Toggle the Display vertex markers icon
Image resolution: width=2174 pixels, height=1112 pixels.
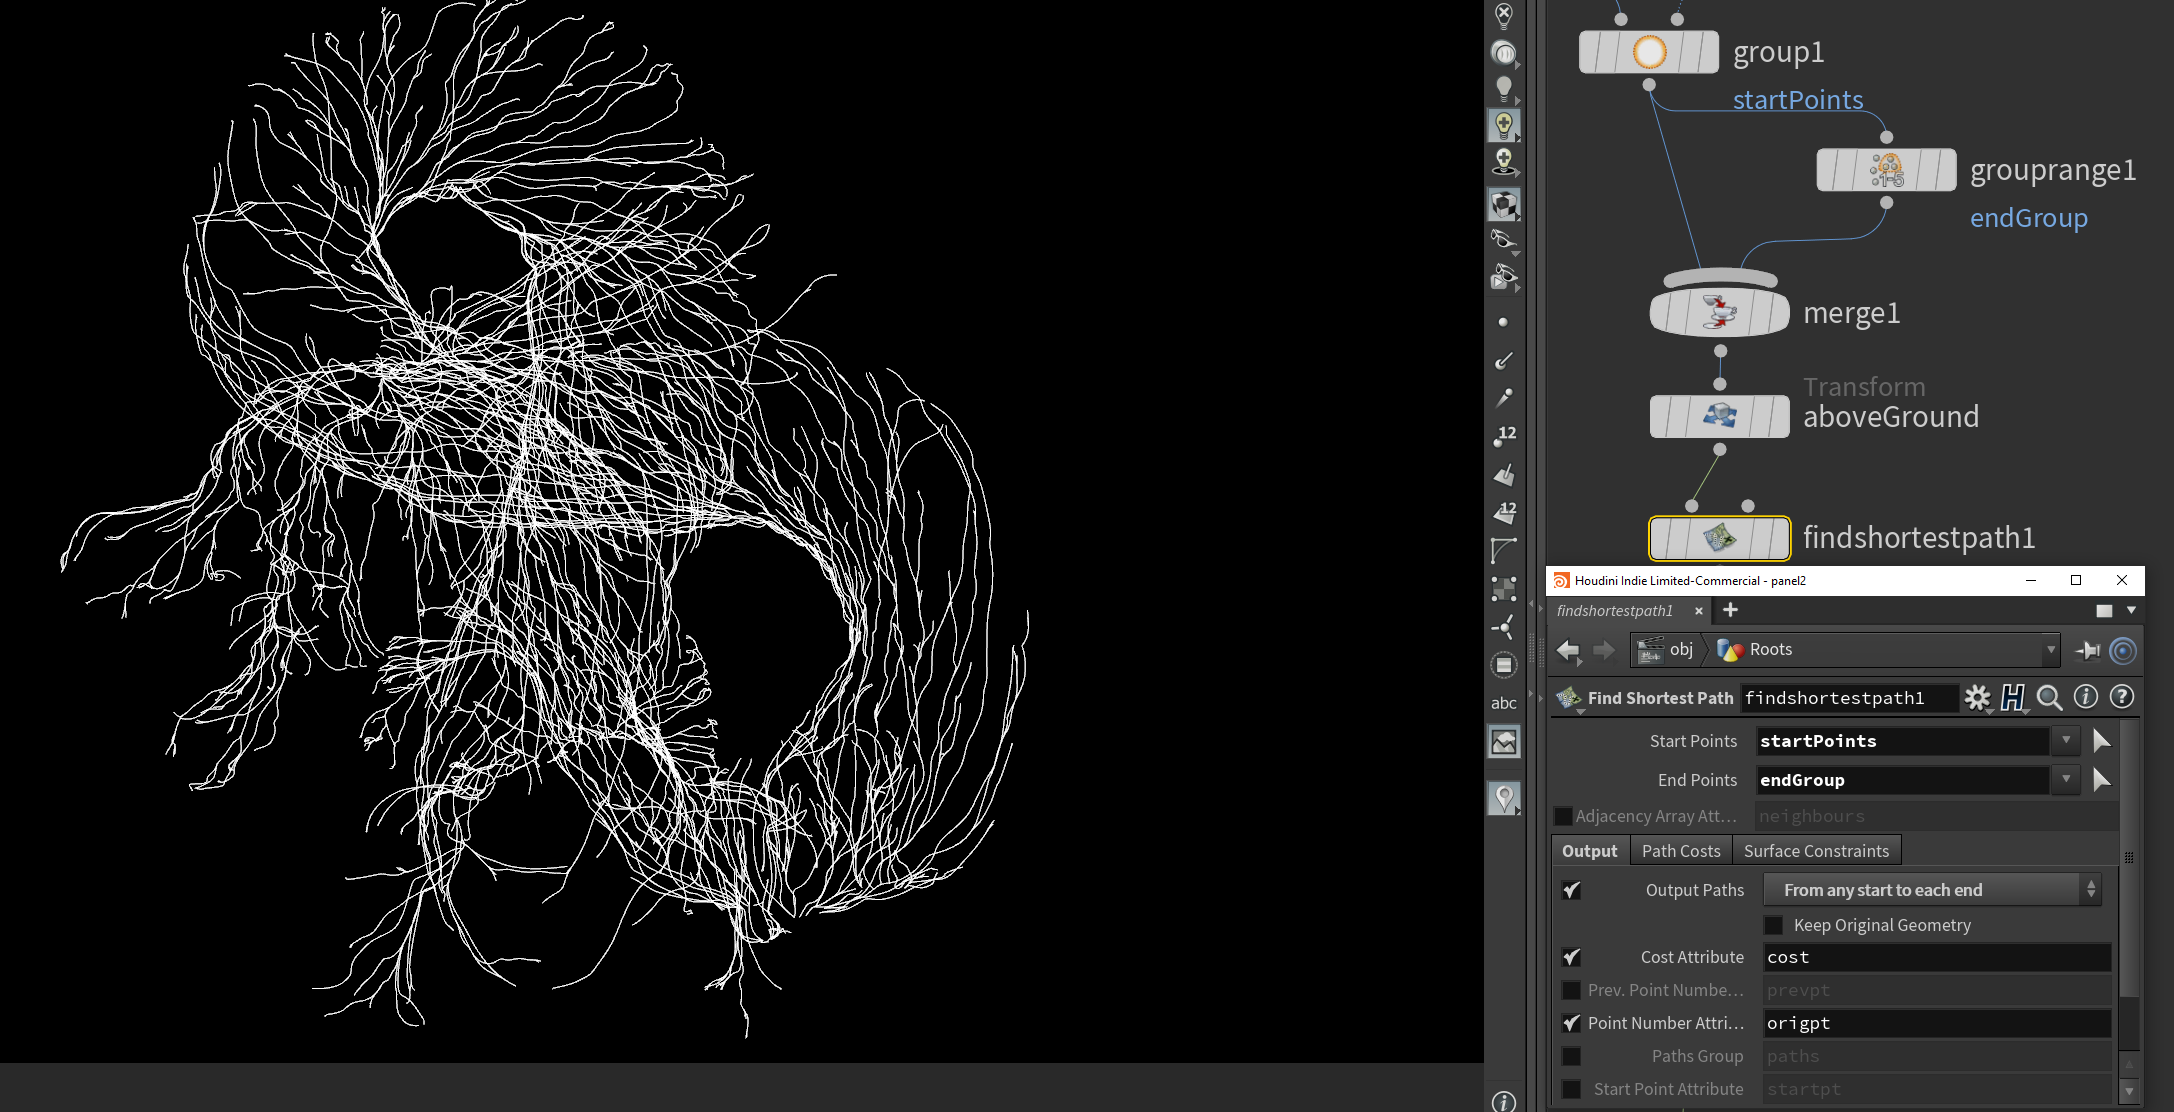1504,589
